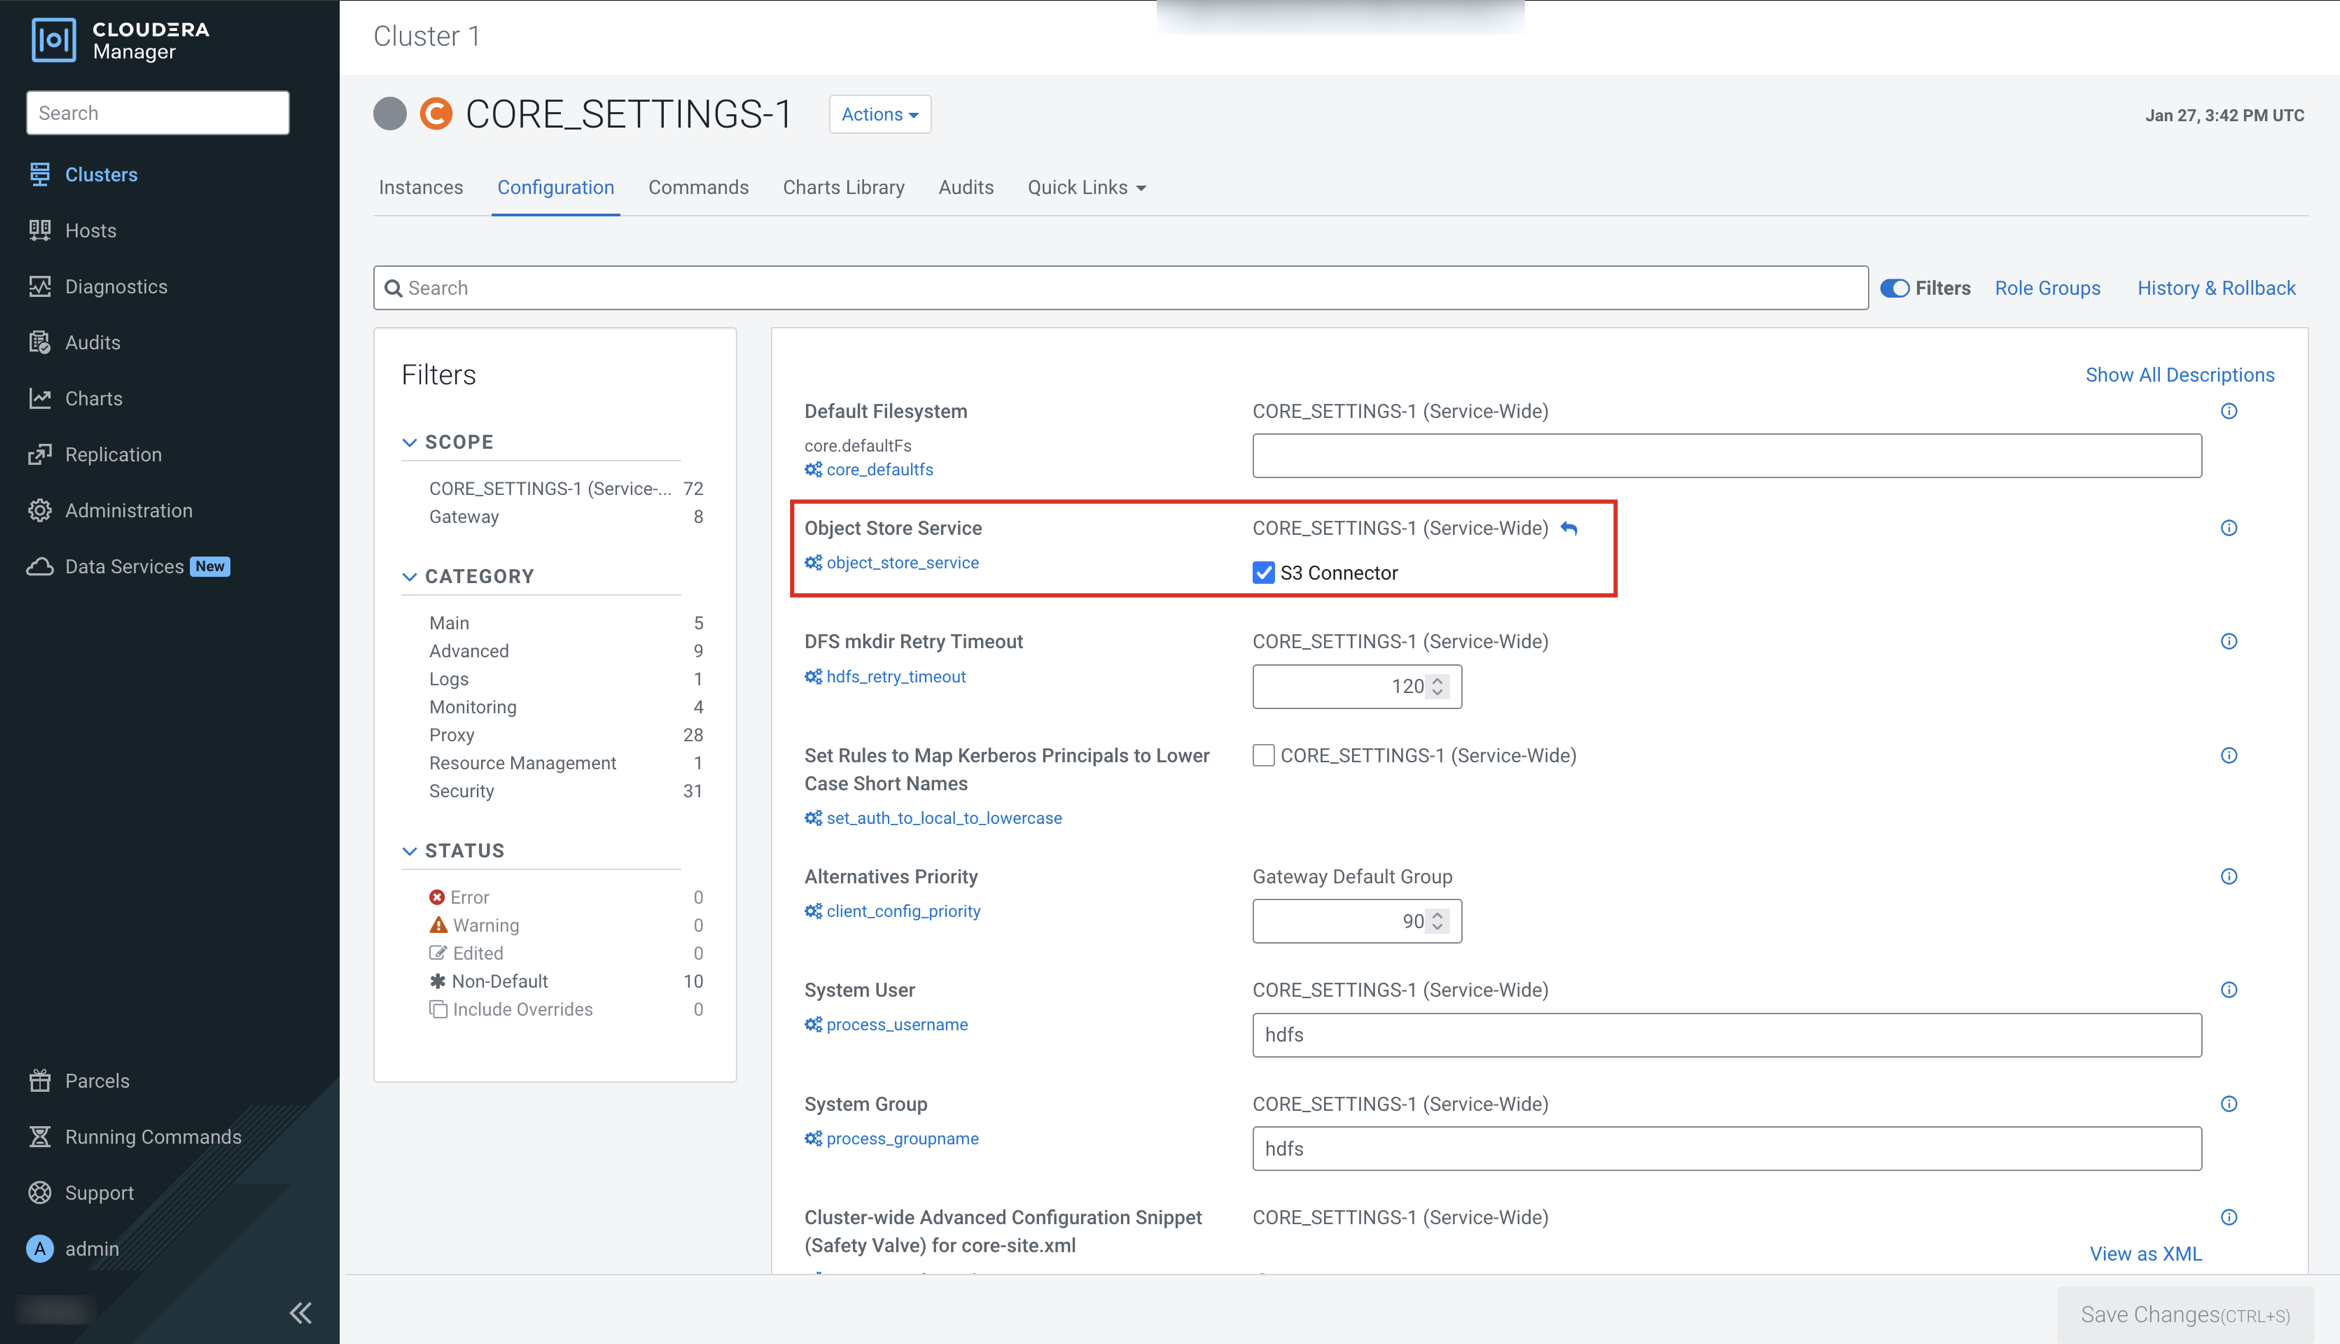Click the configuration Search field

[1120, 288]
